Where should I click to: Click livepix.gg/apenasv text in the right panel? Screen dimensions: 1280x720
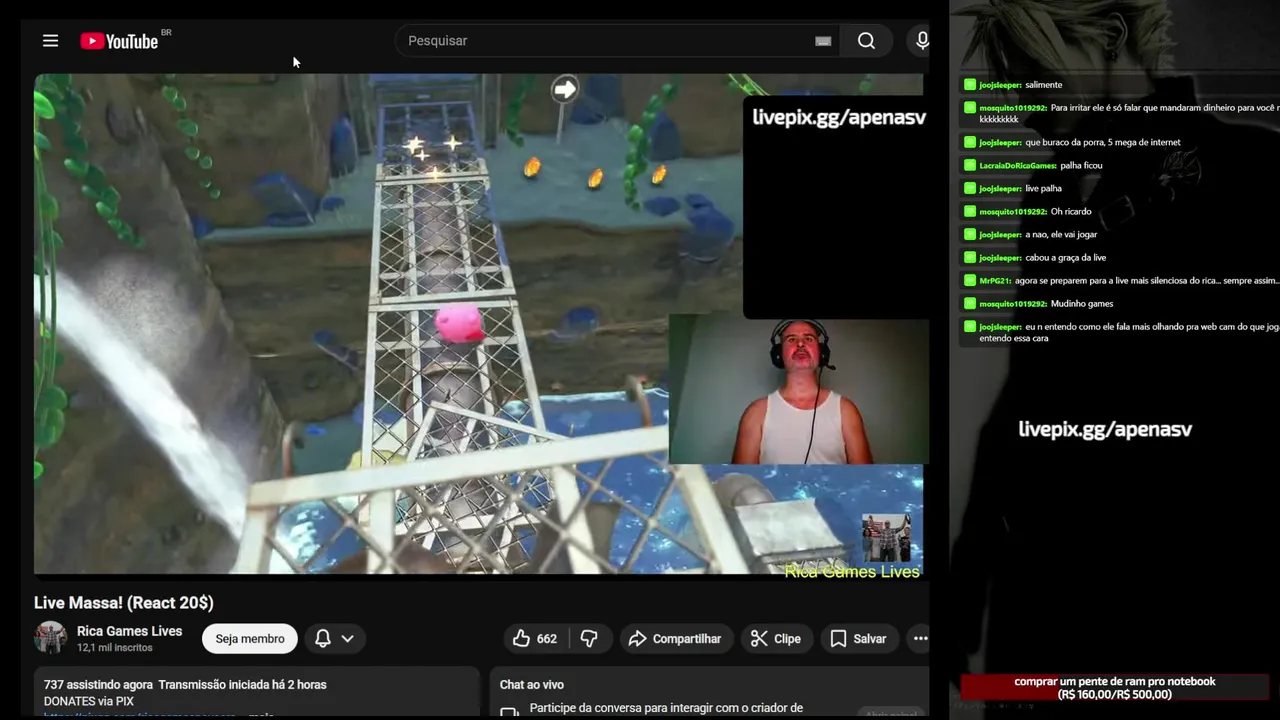click(1105, 429)
